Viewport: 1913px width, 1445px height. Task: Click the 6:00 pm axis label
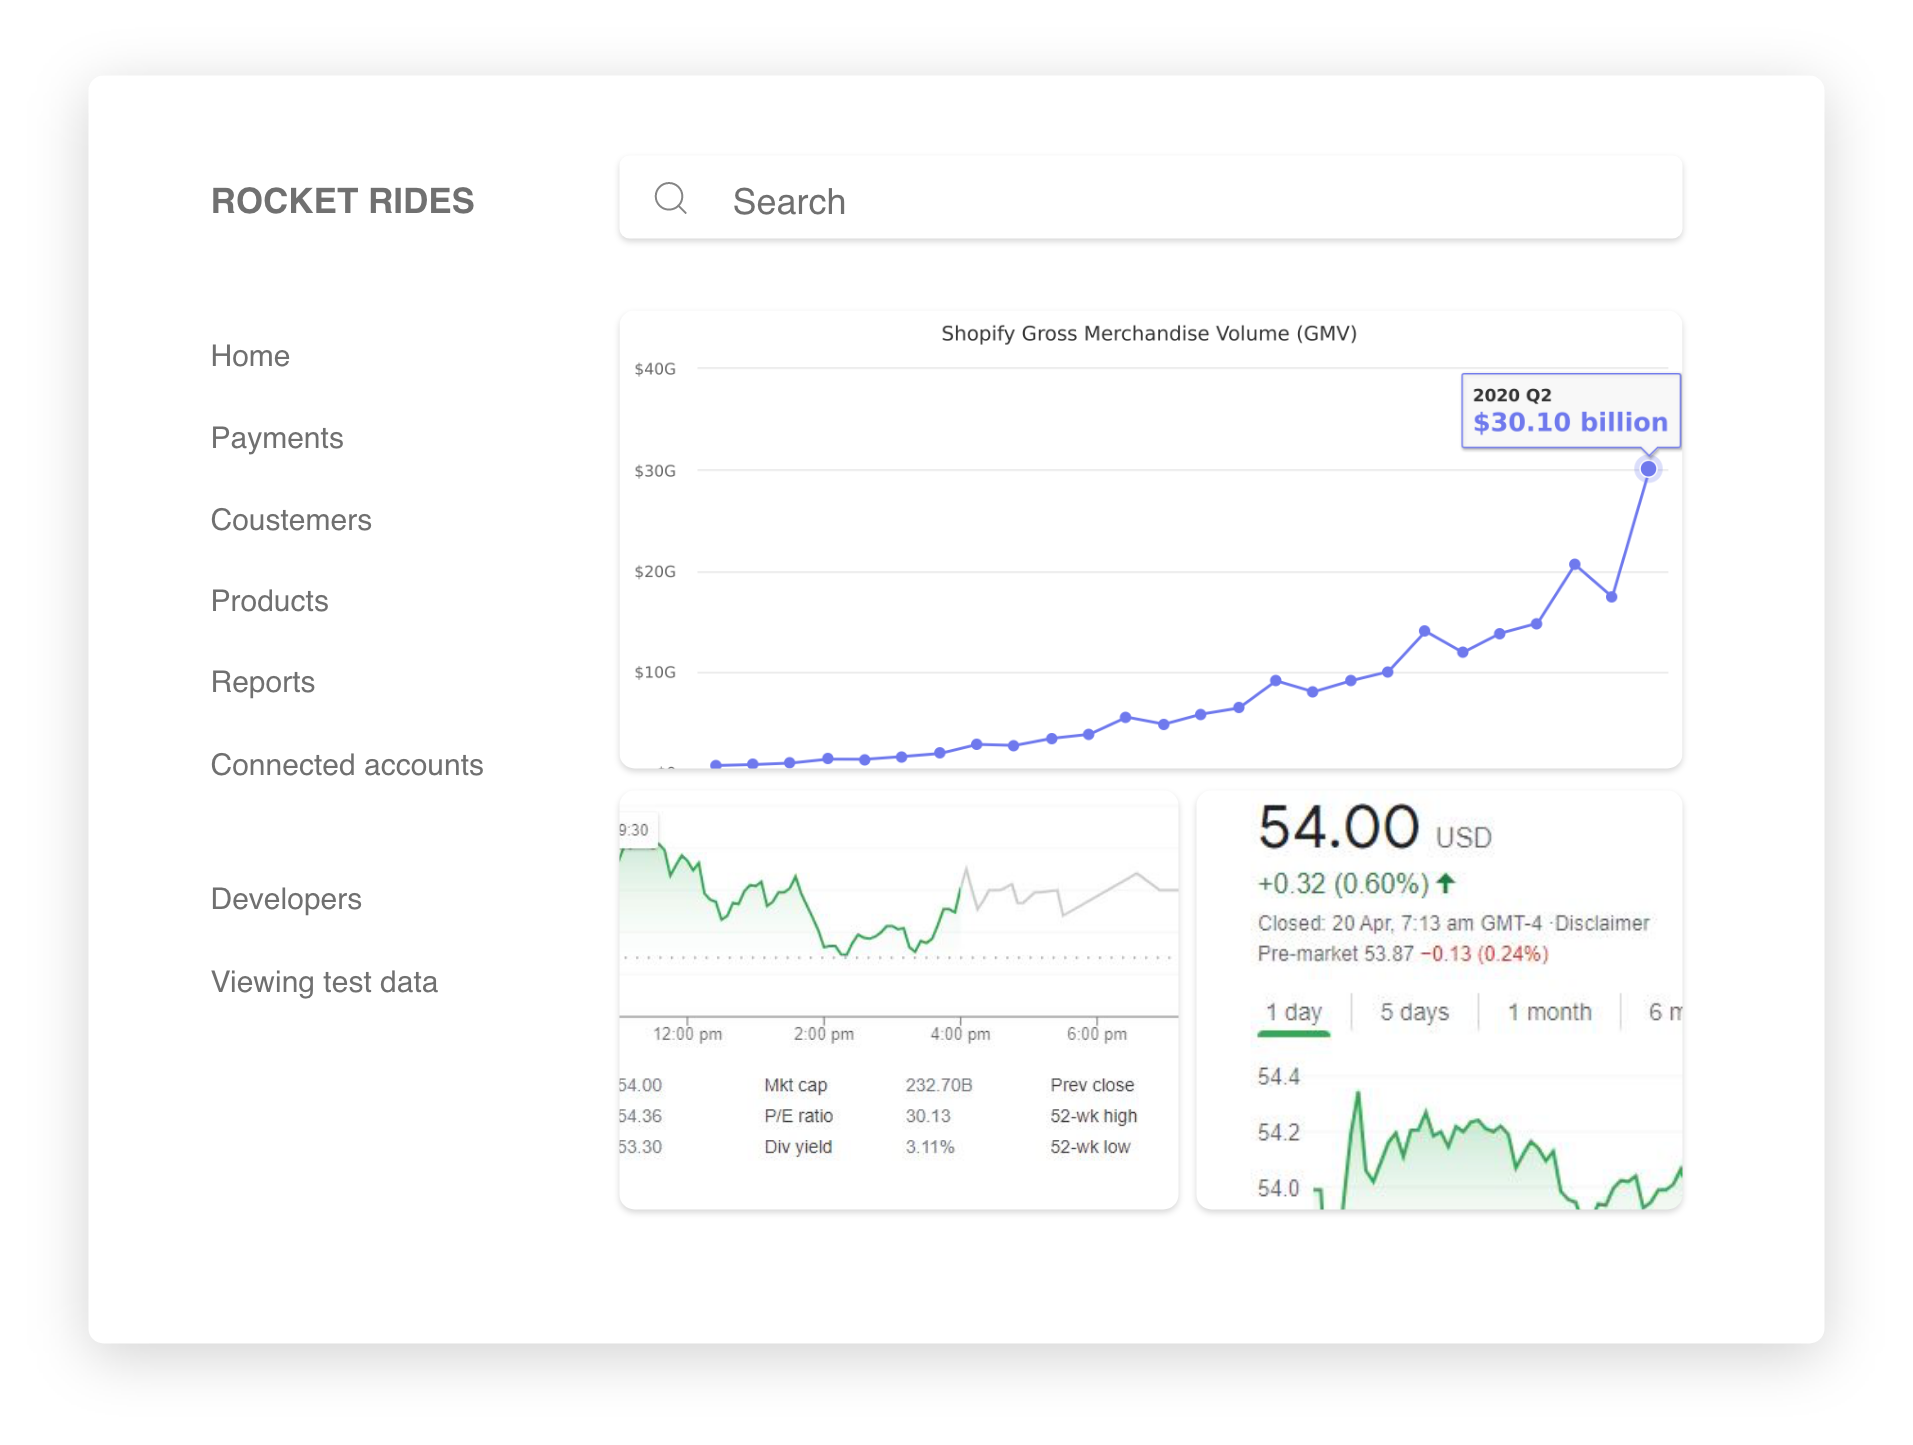[1096, 1034]
